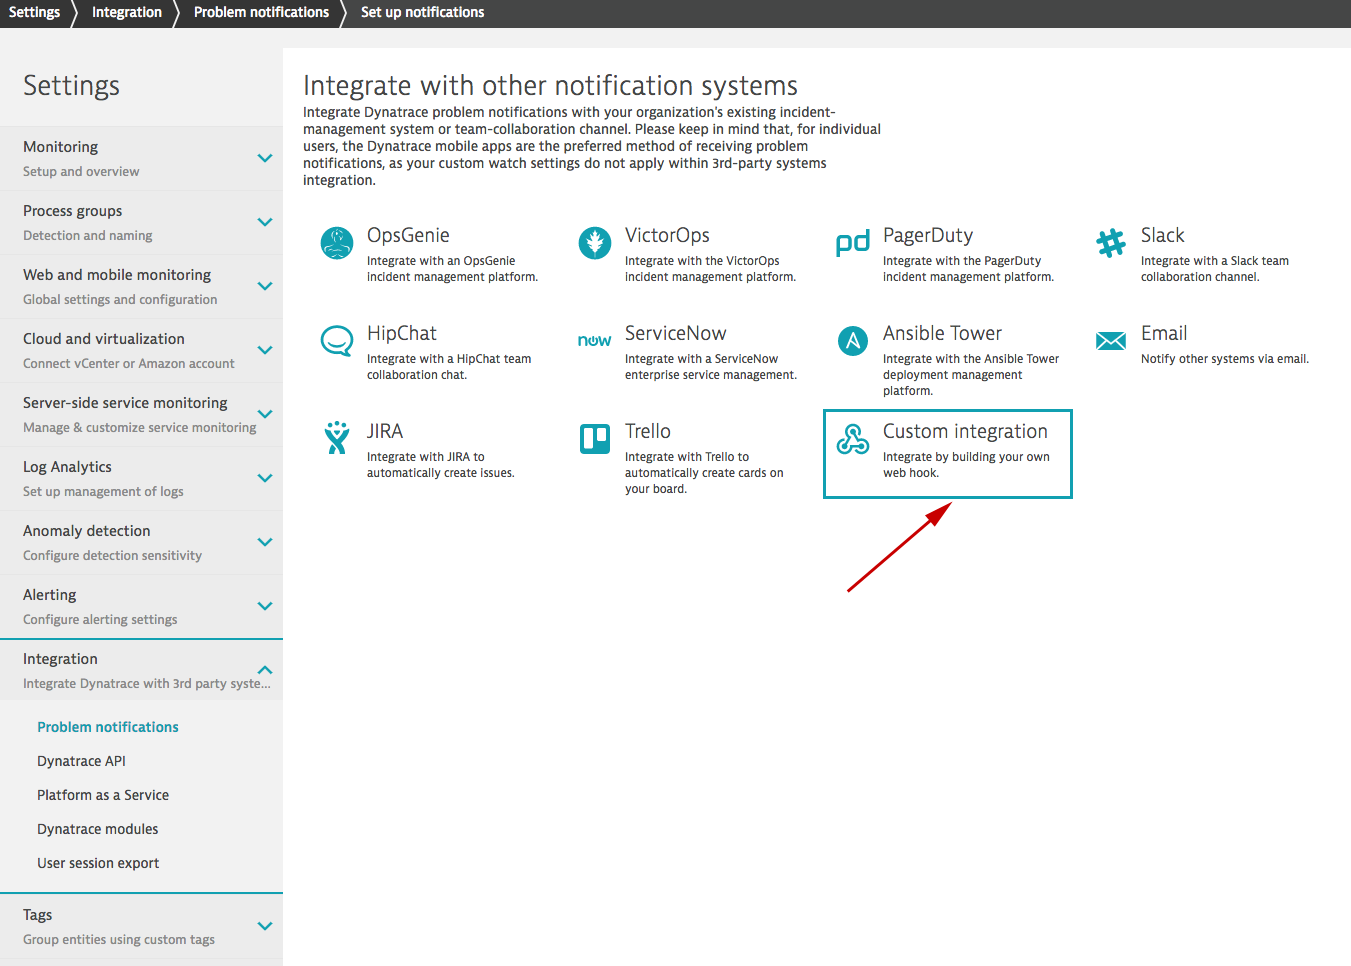
Task: Expand Web and mobile monitoring chevron
Action: point(265,286)
